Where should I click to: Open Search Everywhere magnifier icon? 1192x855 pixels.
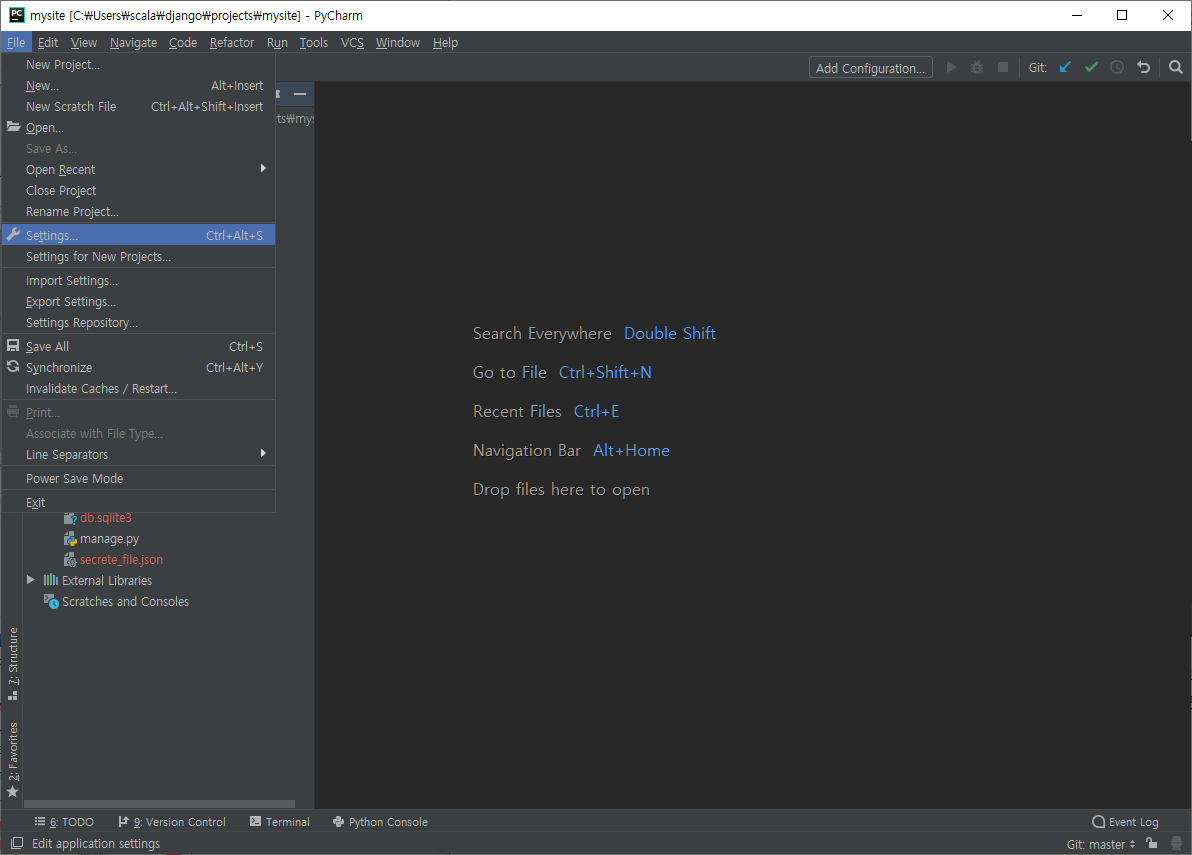tap(1175, 68)
